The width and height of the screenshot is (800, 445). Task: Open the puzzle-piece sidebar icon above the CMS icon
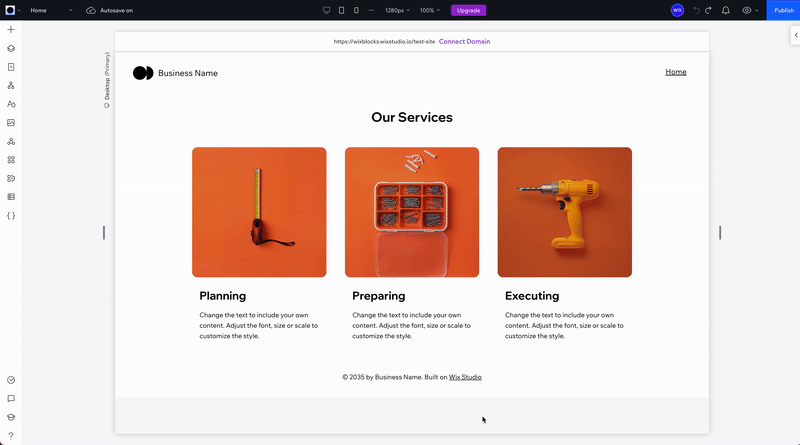pyautogui.click(x=11, y=179)
